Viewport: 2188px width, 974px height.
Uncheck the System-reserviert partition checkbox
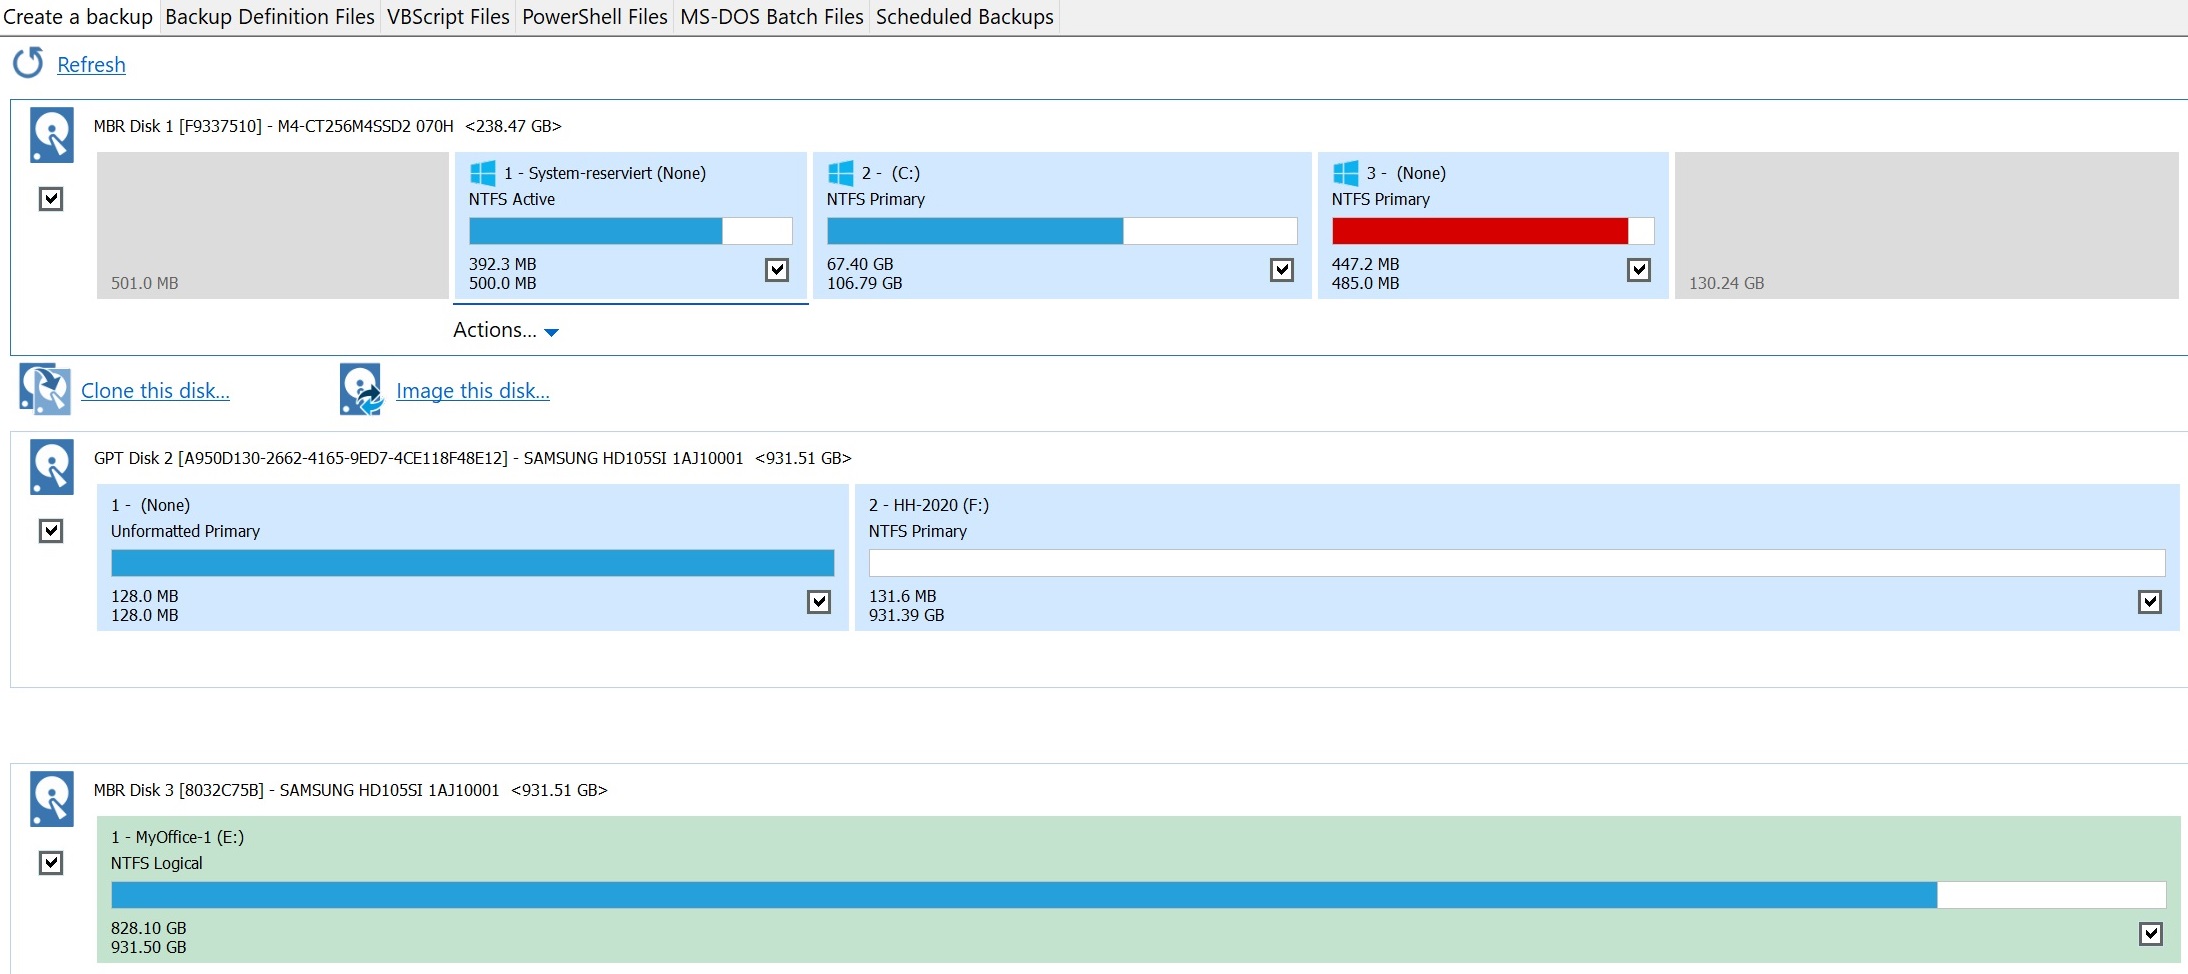tap(777, 270)
